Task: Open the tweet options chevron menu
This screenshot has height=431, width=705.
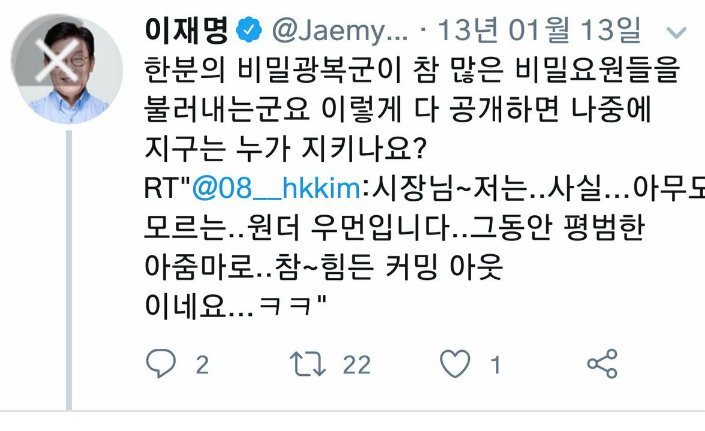Action: coord(676,32)
